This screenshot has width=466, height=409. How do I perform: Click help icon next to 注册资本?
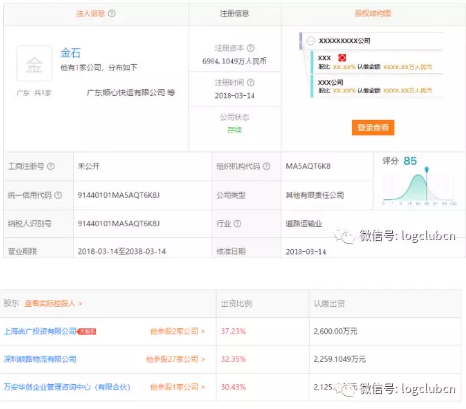coord(251,48)
